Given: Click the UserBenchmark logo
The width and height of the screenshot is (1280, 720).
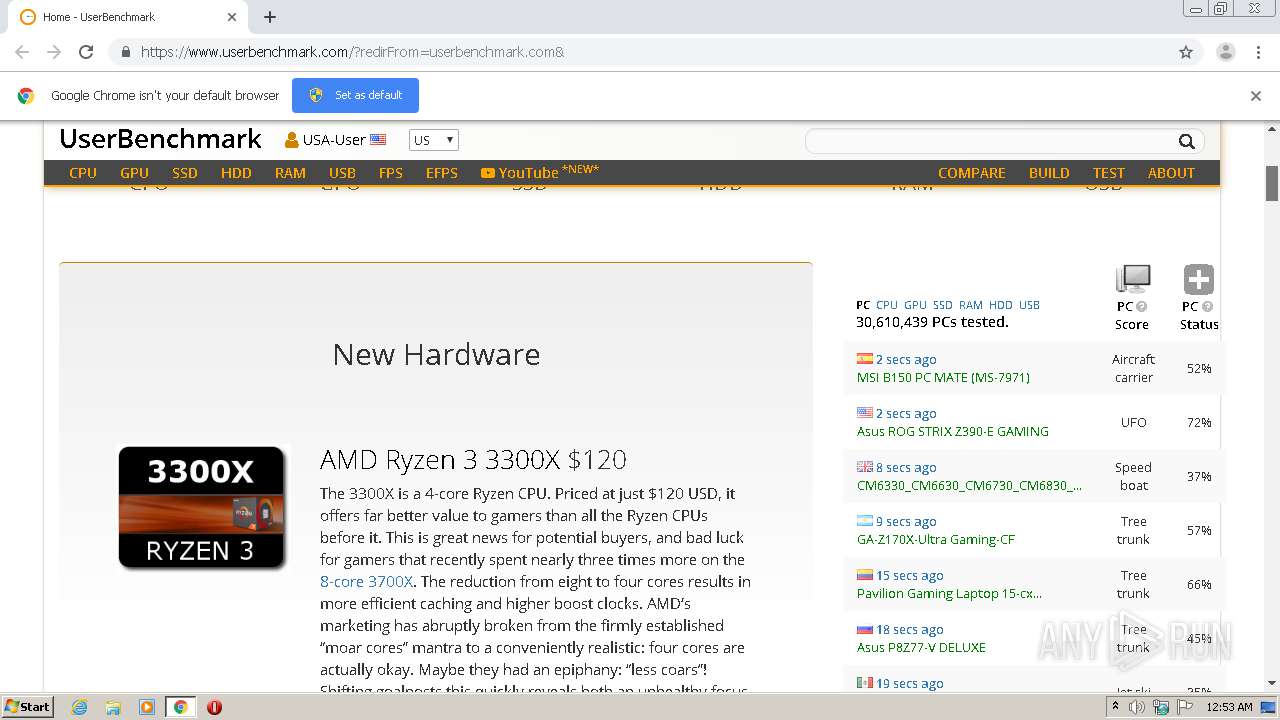Looking at the screenshot, I should [160, 139].
